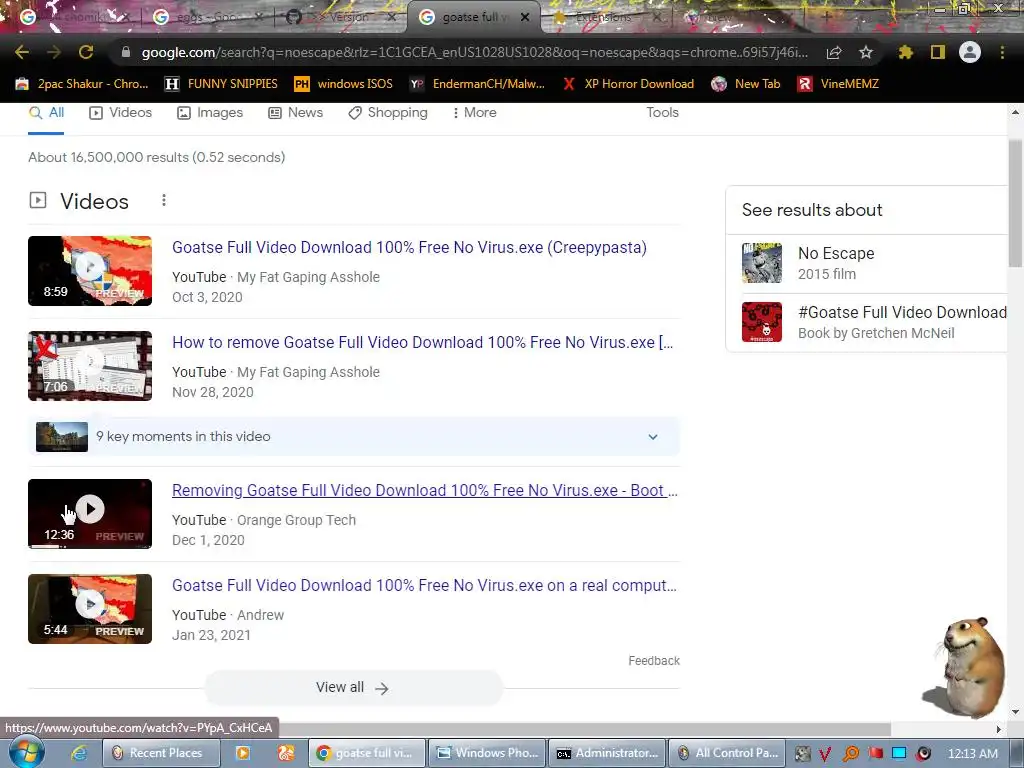
Task: Switch to the Extensions browser tab
Action: (607, 17)
